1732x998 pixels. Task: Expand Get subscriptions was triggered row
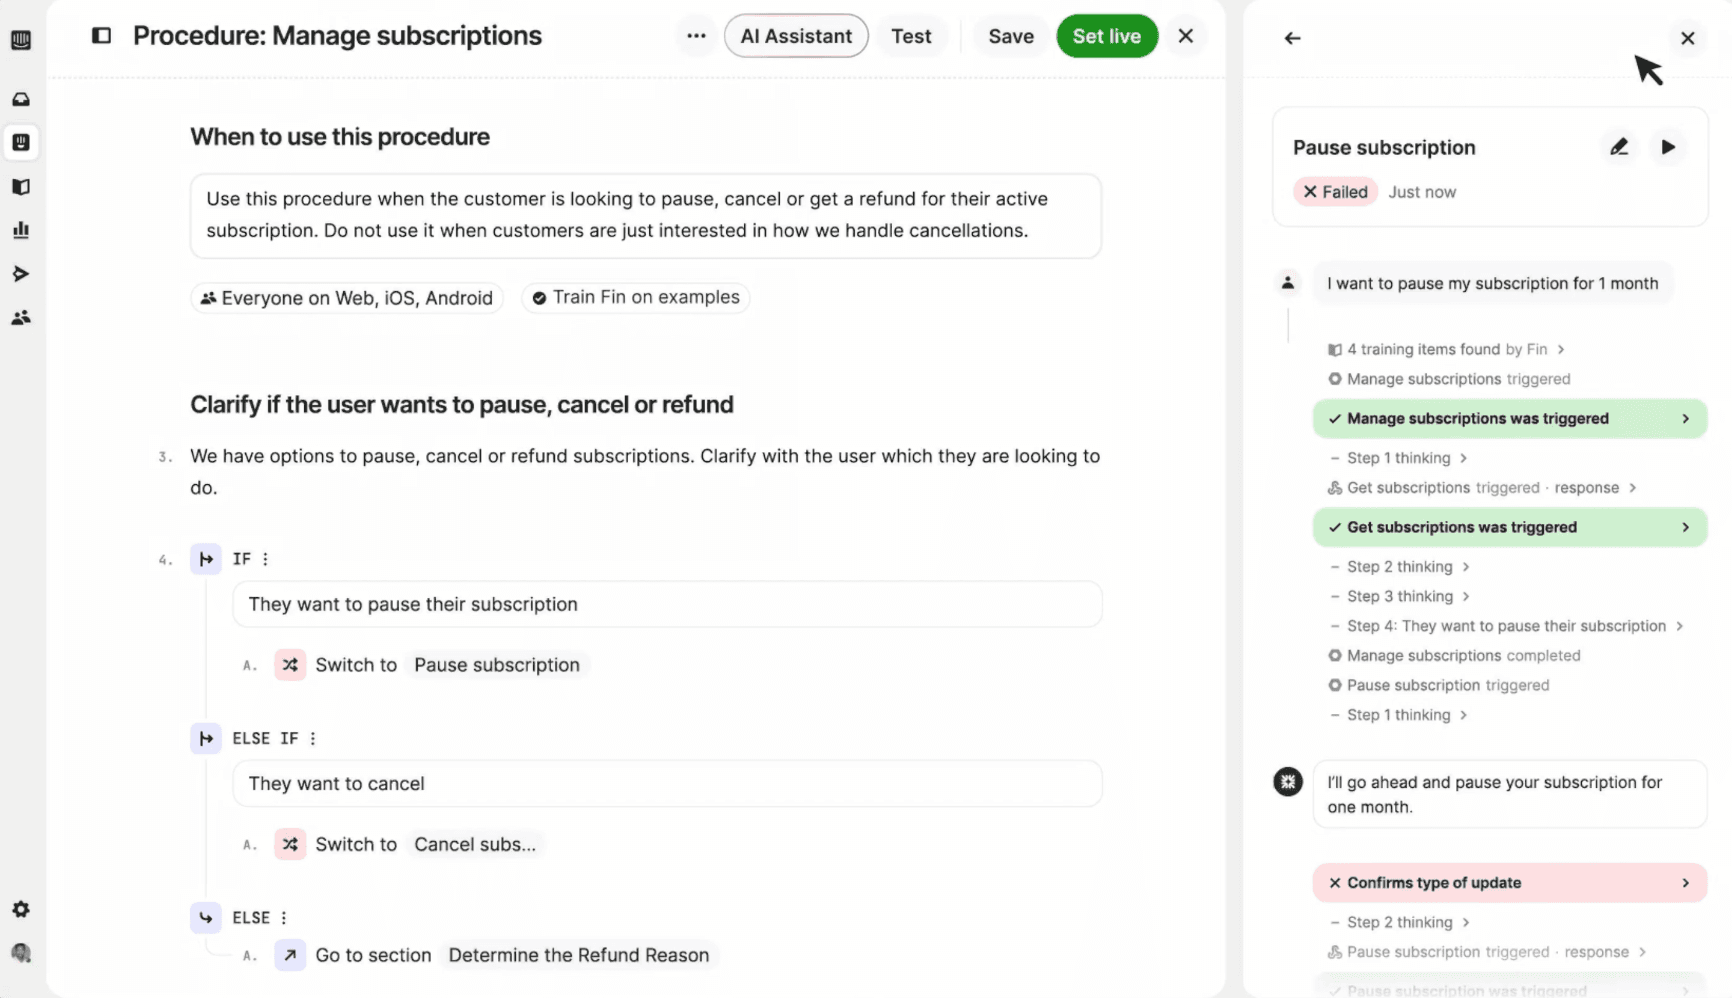1509,527
